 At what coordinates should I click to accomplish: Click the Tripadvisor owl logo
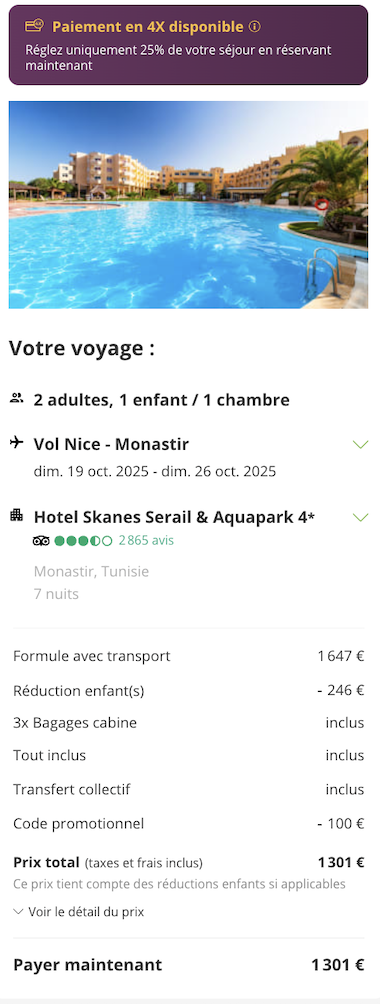point(41,541)
